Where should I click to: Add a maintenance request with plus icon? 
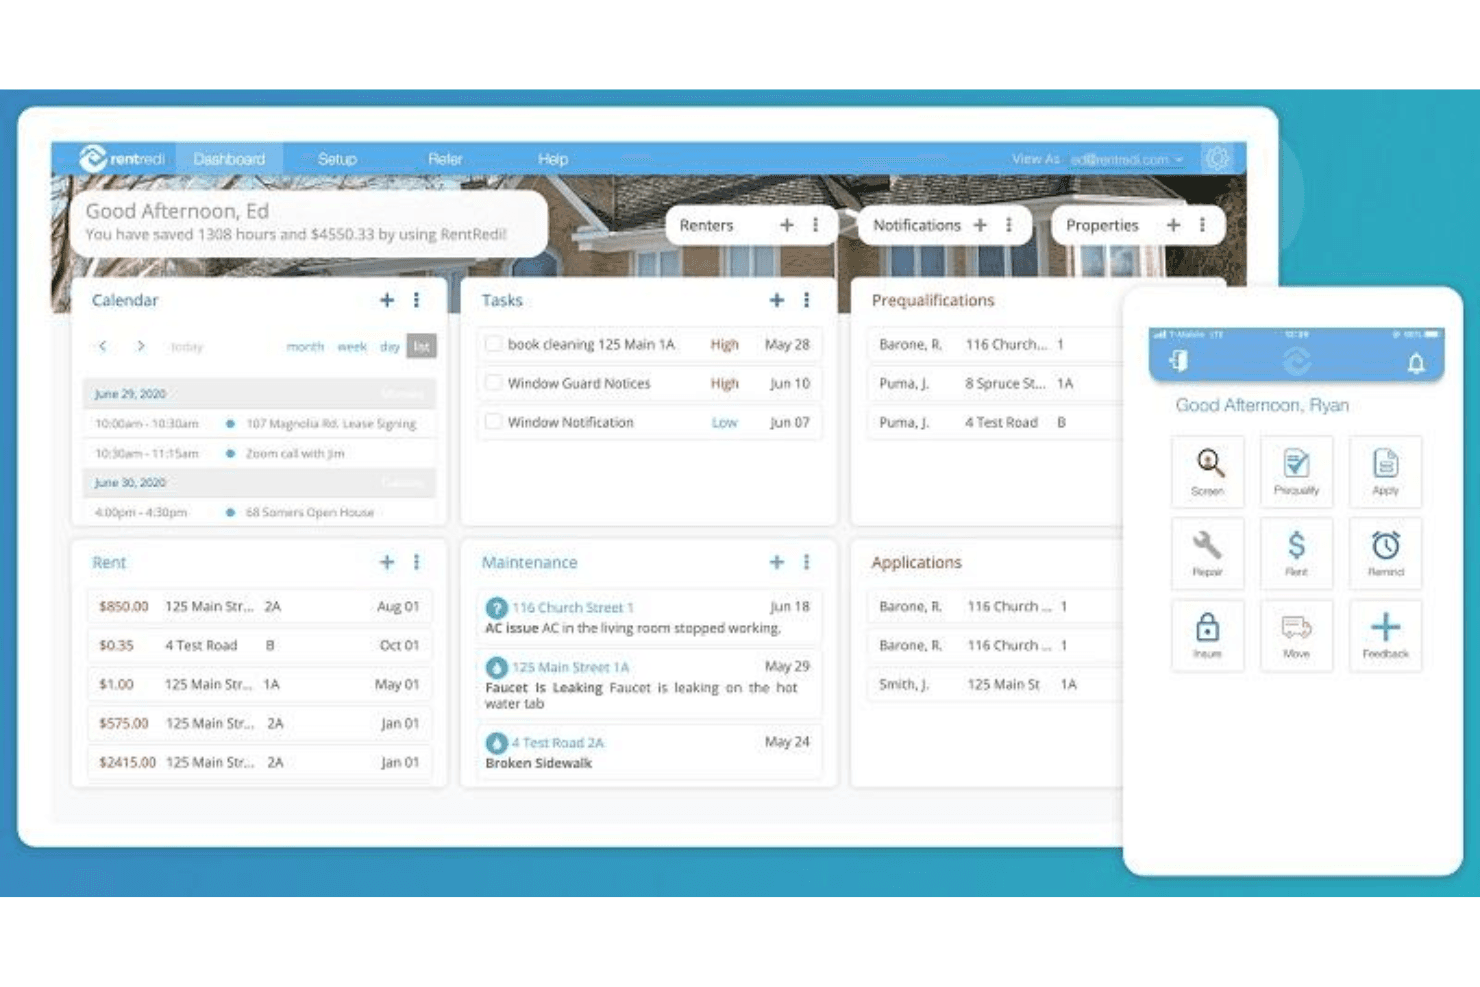tap(777, 562)
